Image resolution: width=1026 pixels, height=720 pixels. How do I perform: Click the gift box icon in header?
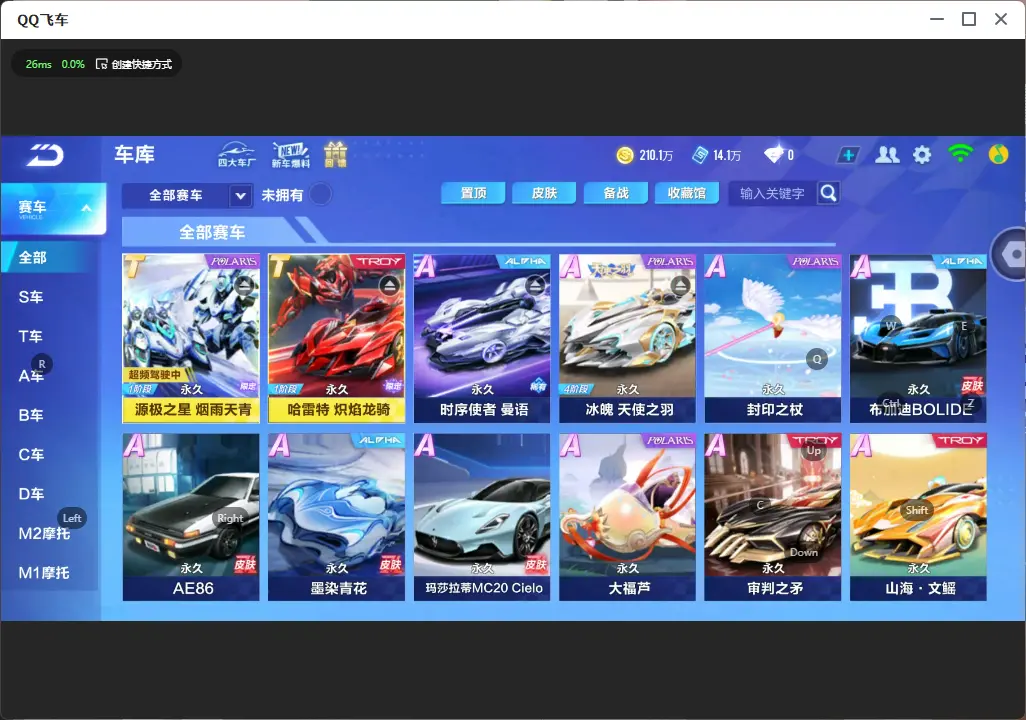pos(336,154)
